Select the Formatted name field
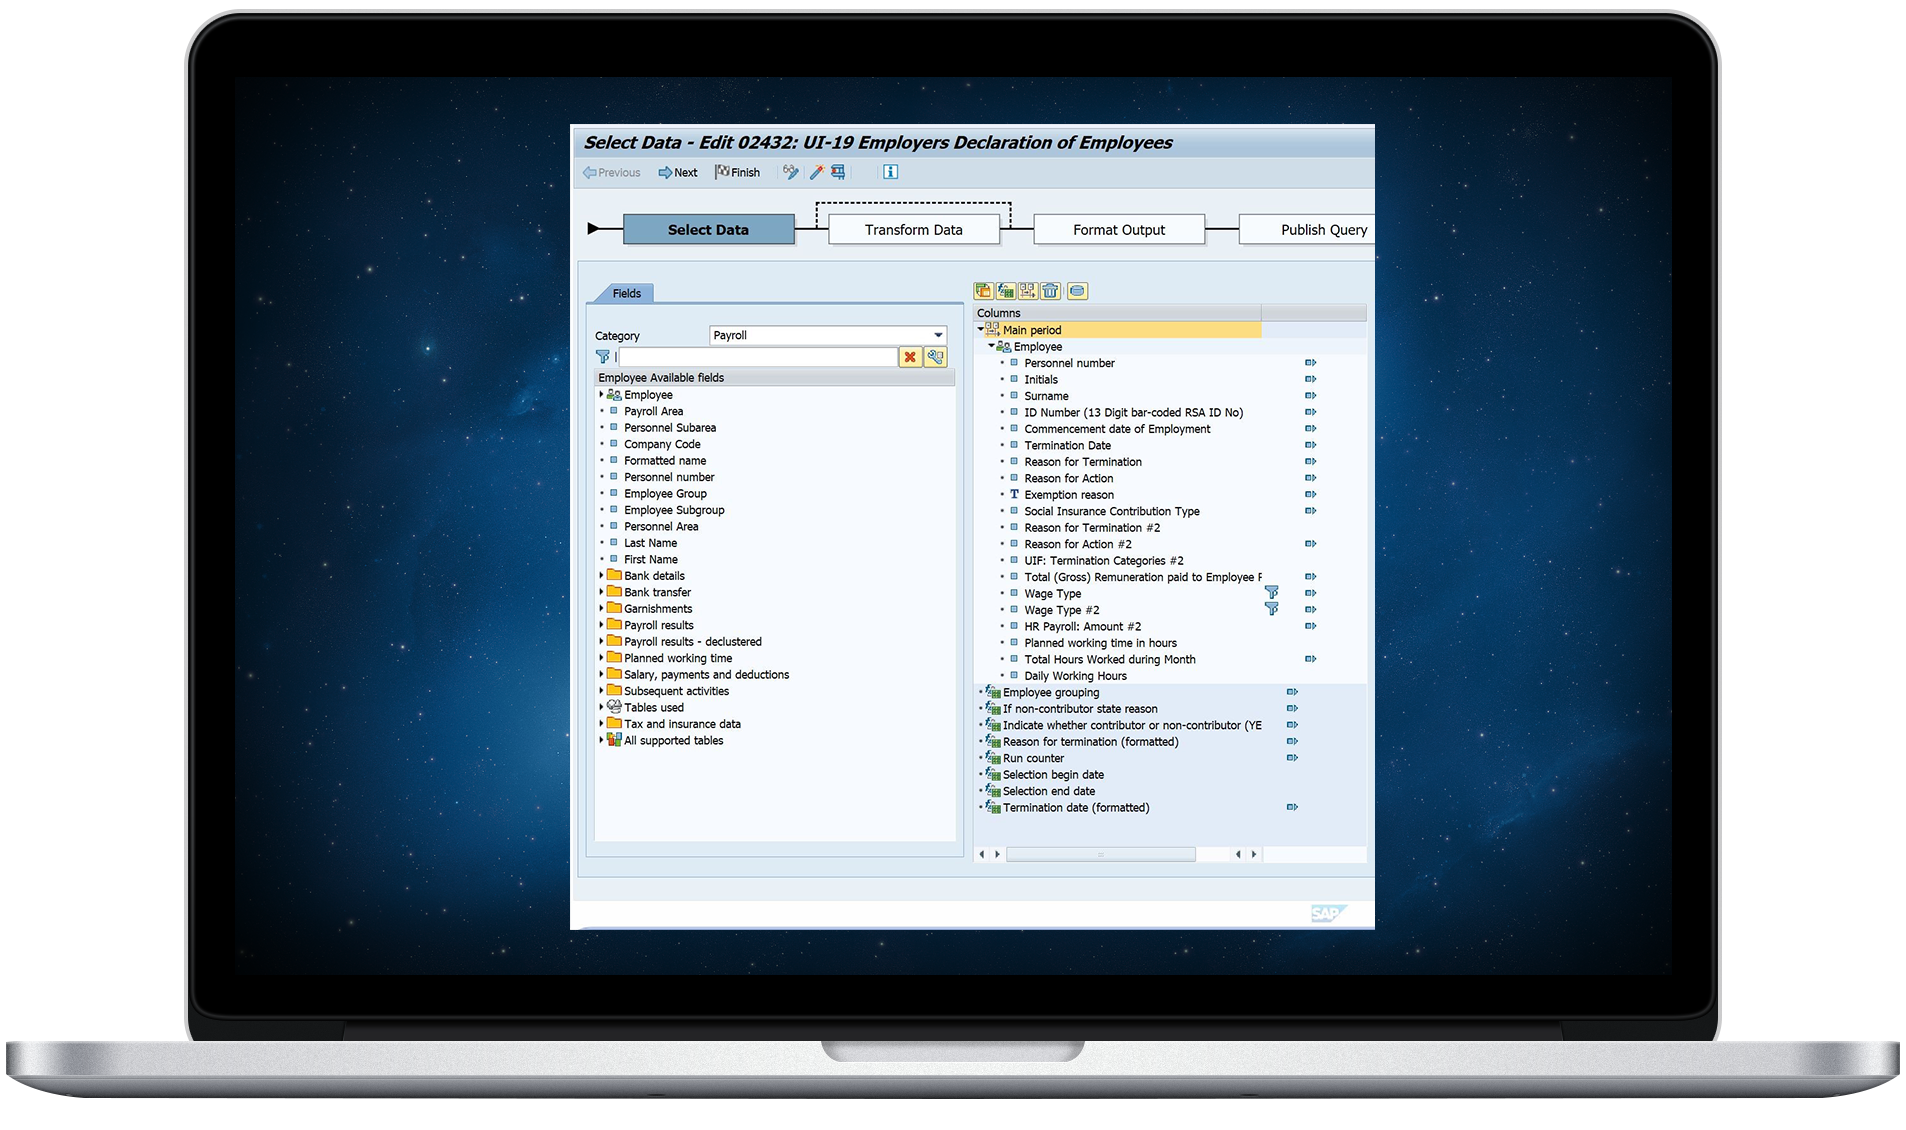Screen dimensions: 1906x1130 click(x=665, y=460)
